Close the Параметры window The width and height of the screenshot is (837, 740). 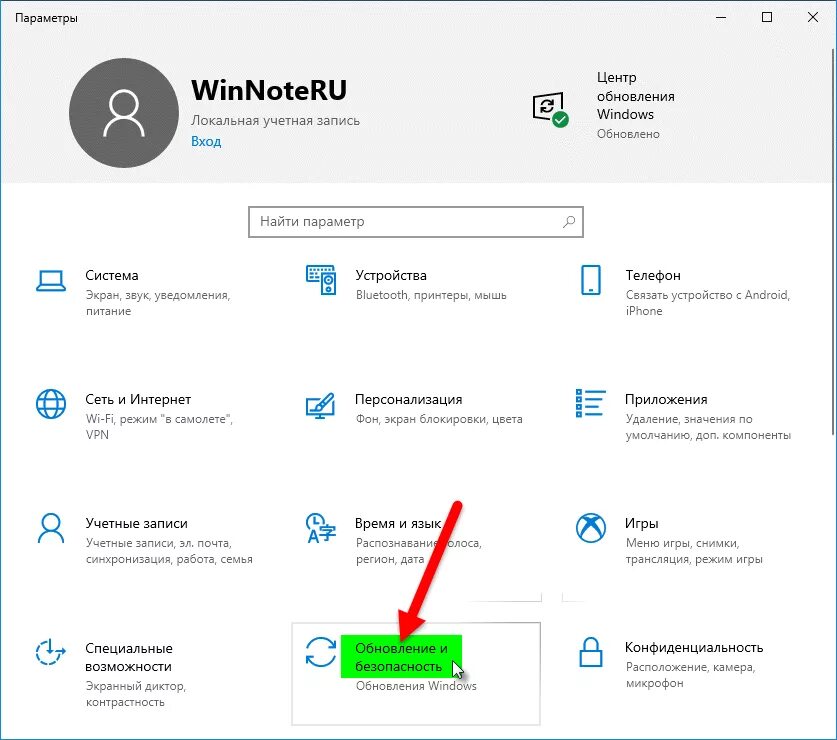pyautogui.click(x=813, y=18)
